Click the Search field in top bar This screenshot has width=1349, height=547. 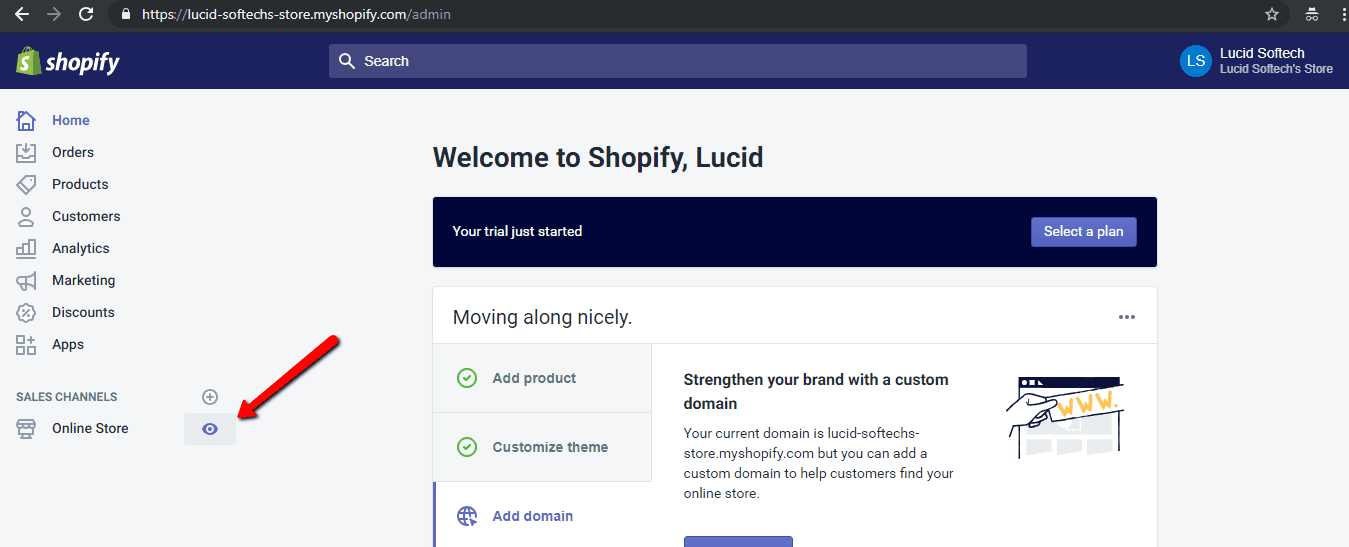[x=678, y=61]
